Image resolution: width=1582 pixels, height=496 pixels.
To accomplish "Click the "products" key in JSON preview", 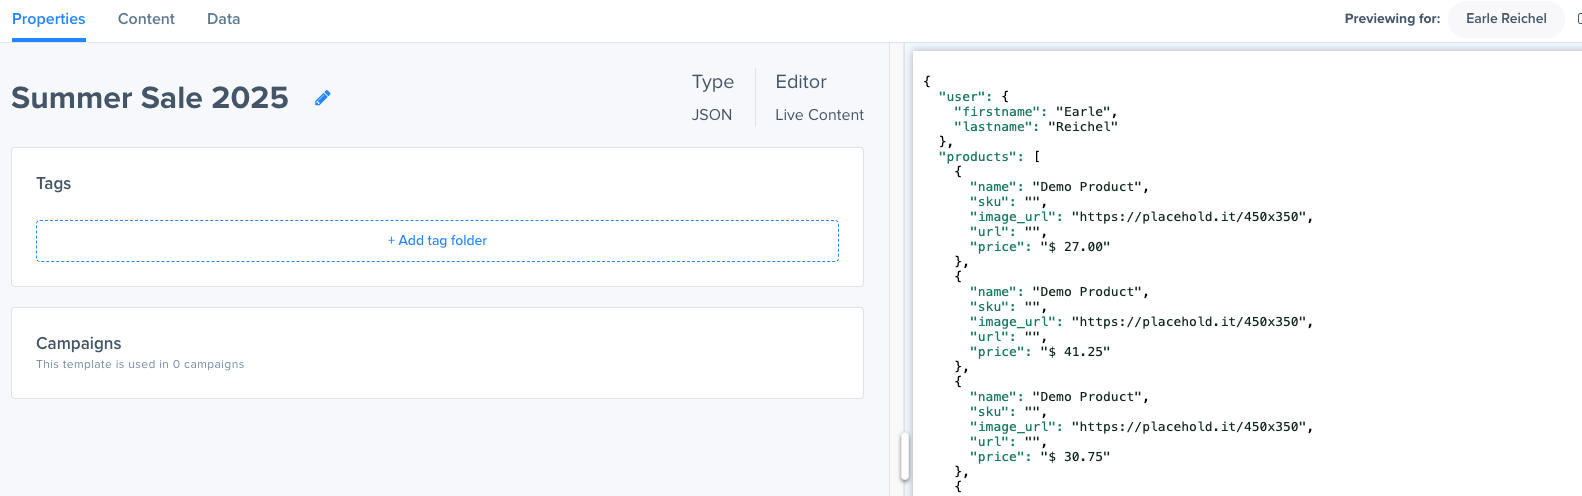I will (x=981, y=157).
